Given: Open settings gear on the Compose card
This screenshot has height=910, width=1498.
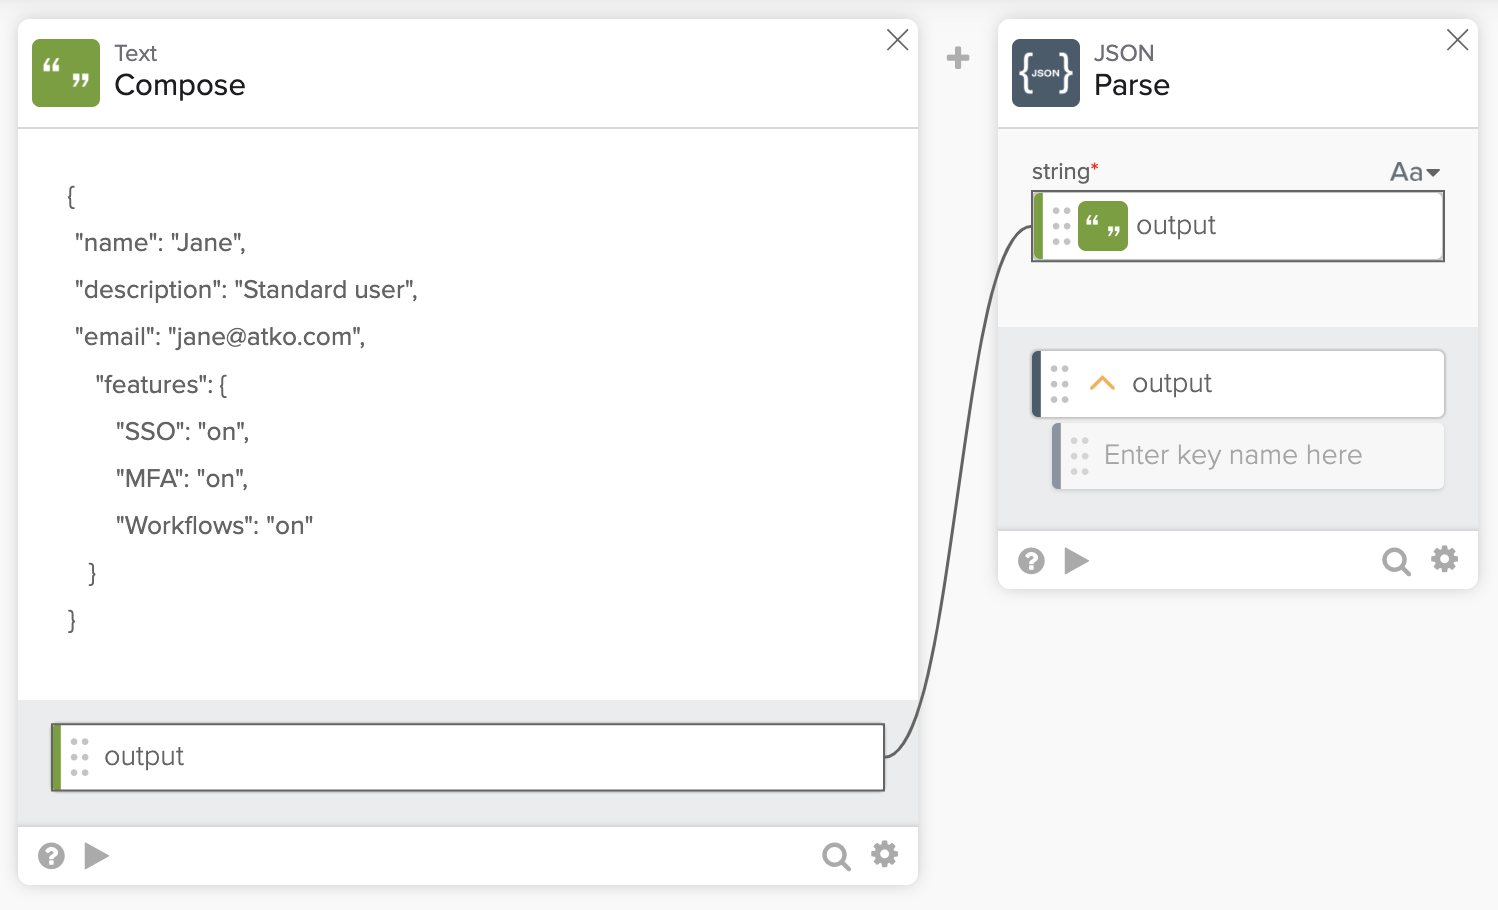Looking at the screenshot, I should click(885, 854).
